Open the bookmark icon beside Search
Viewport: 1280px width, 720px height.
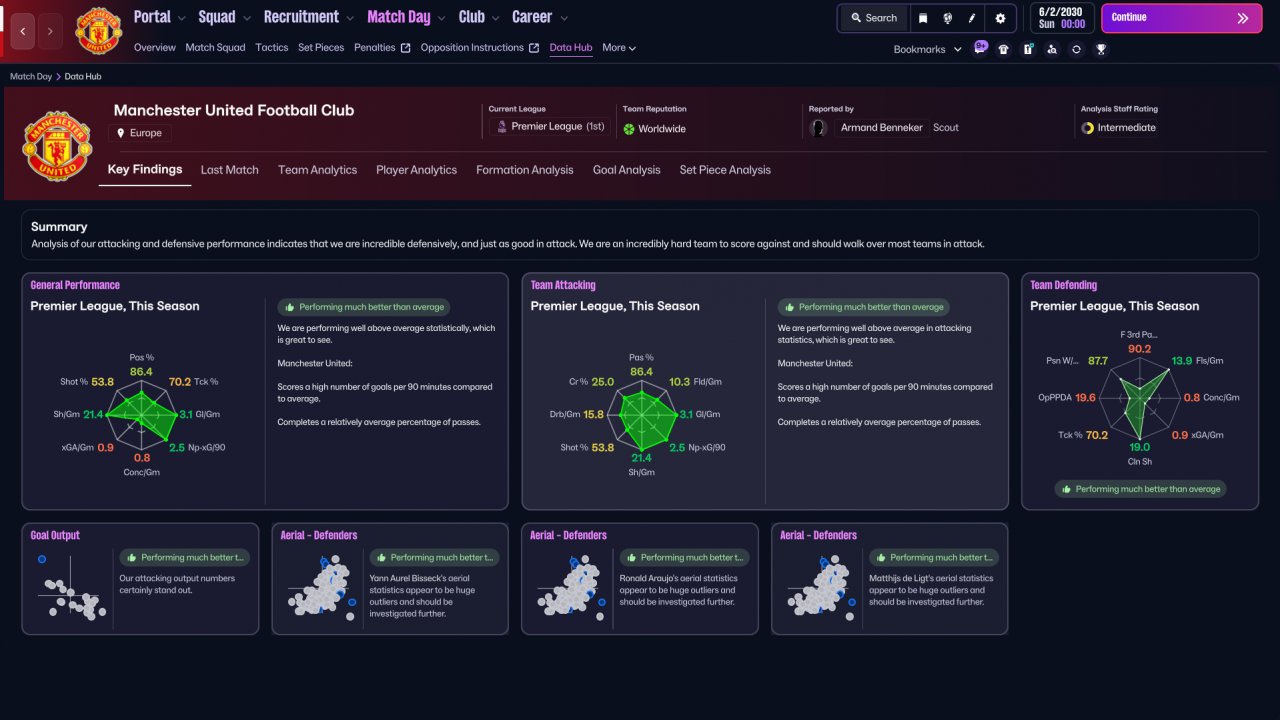point(923,18)
